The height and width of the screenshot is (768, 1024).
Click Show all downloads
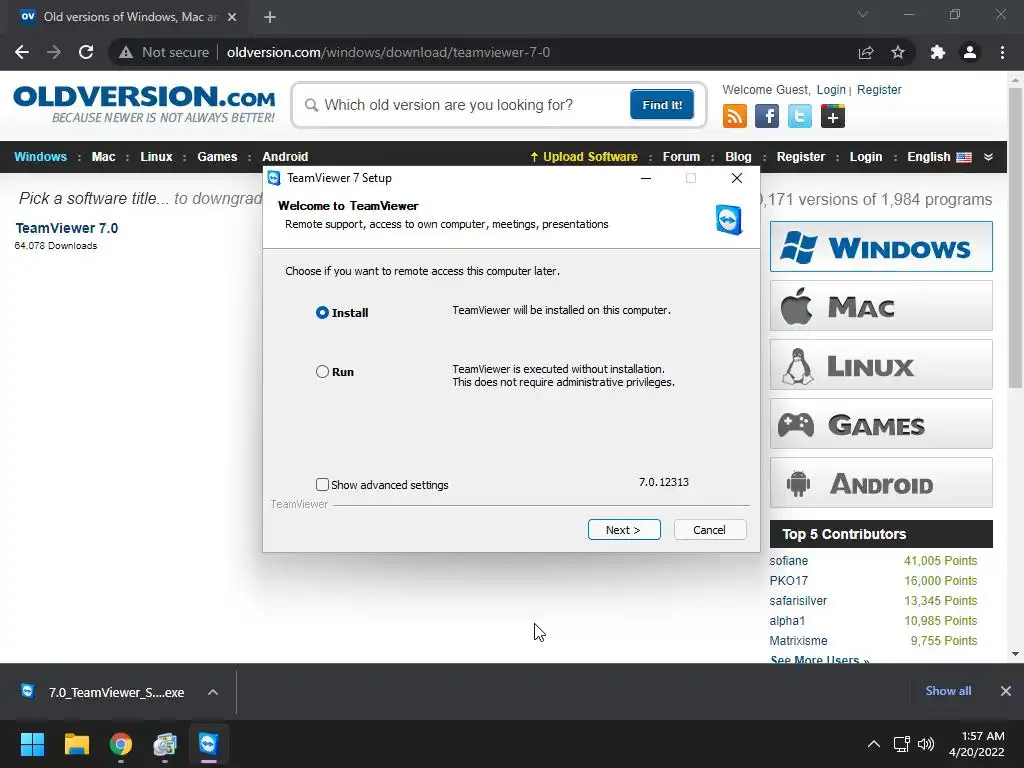click(x=948, y=691)
